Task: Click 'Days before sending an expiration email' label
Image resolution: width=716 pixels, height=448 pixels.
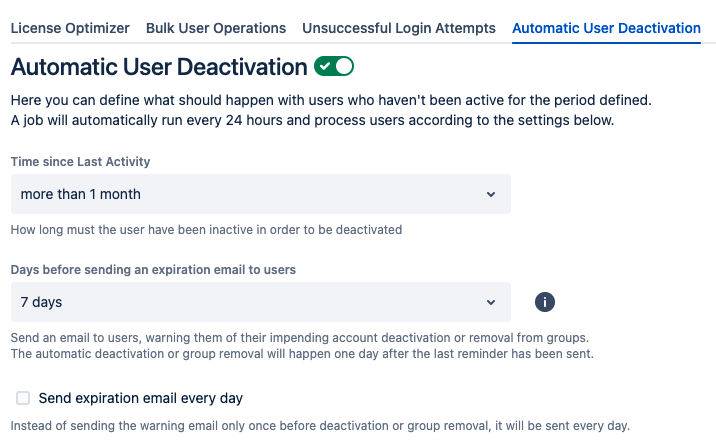Action: coord(153,270)
